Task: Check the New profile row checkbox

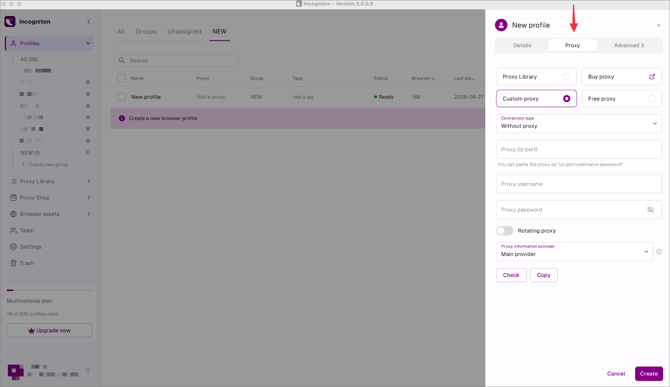Action: (x=121, y=97)
